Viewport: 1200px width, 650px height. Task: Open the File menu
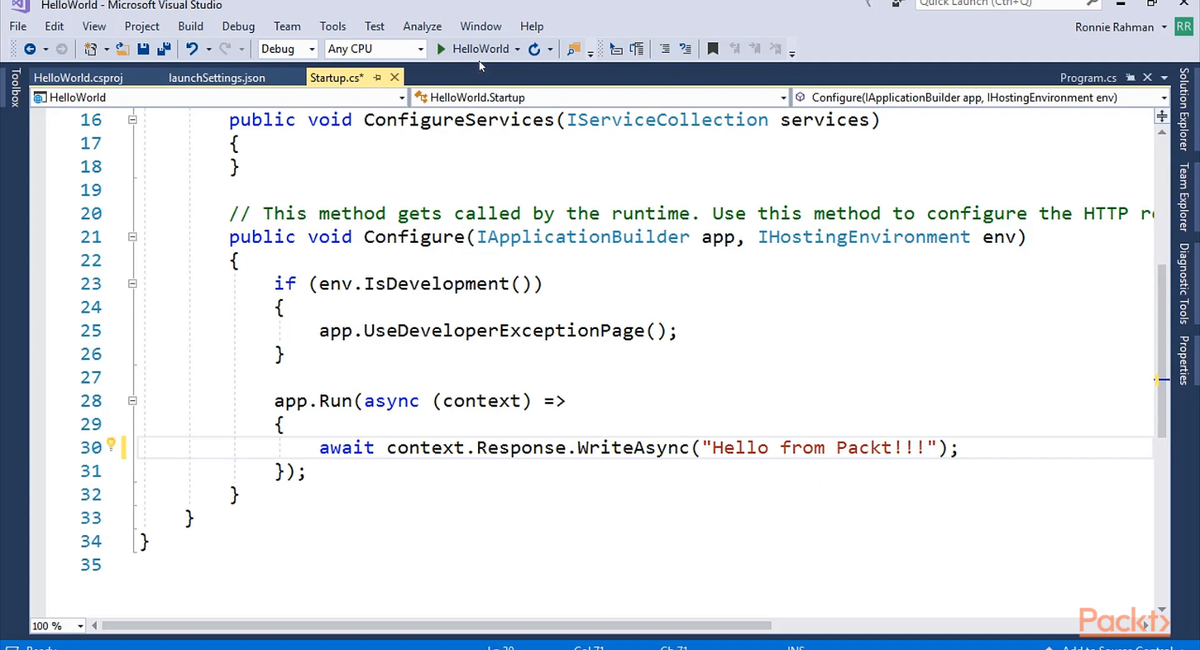18,26
